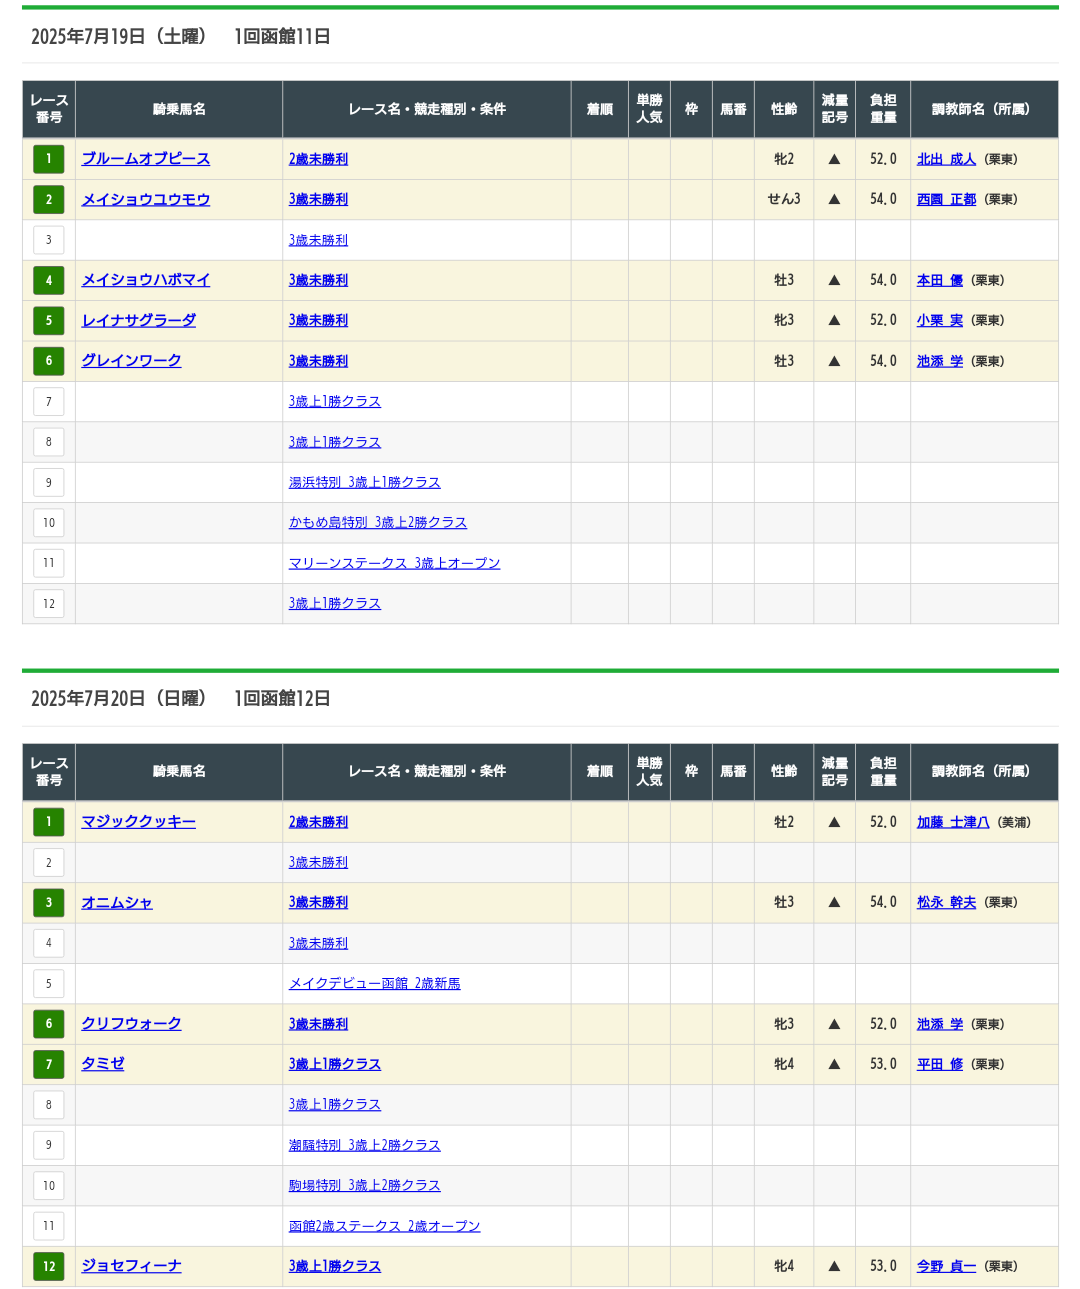1080x1289 pixels.
Task: Open 3歳上1勝クラス link for July 19 race 7
Action: (335, 401)
